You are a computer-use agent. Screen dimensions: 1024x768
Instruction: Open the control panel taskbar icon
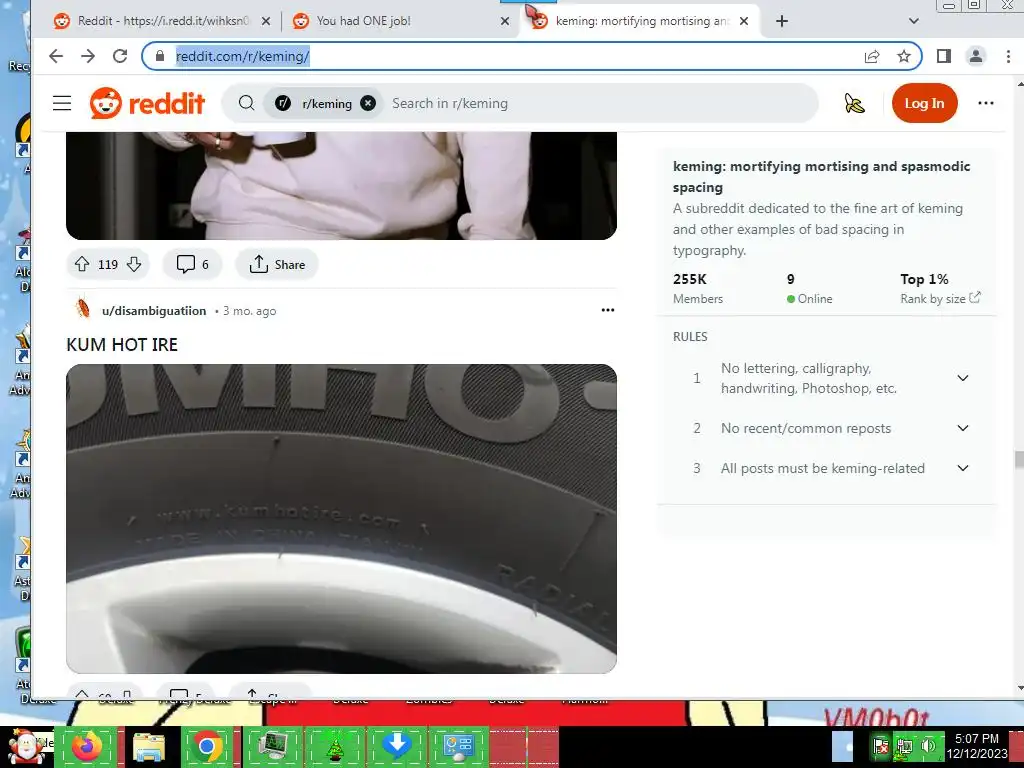click(x=458, y=746)
